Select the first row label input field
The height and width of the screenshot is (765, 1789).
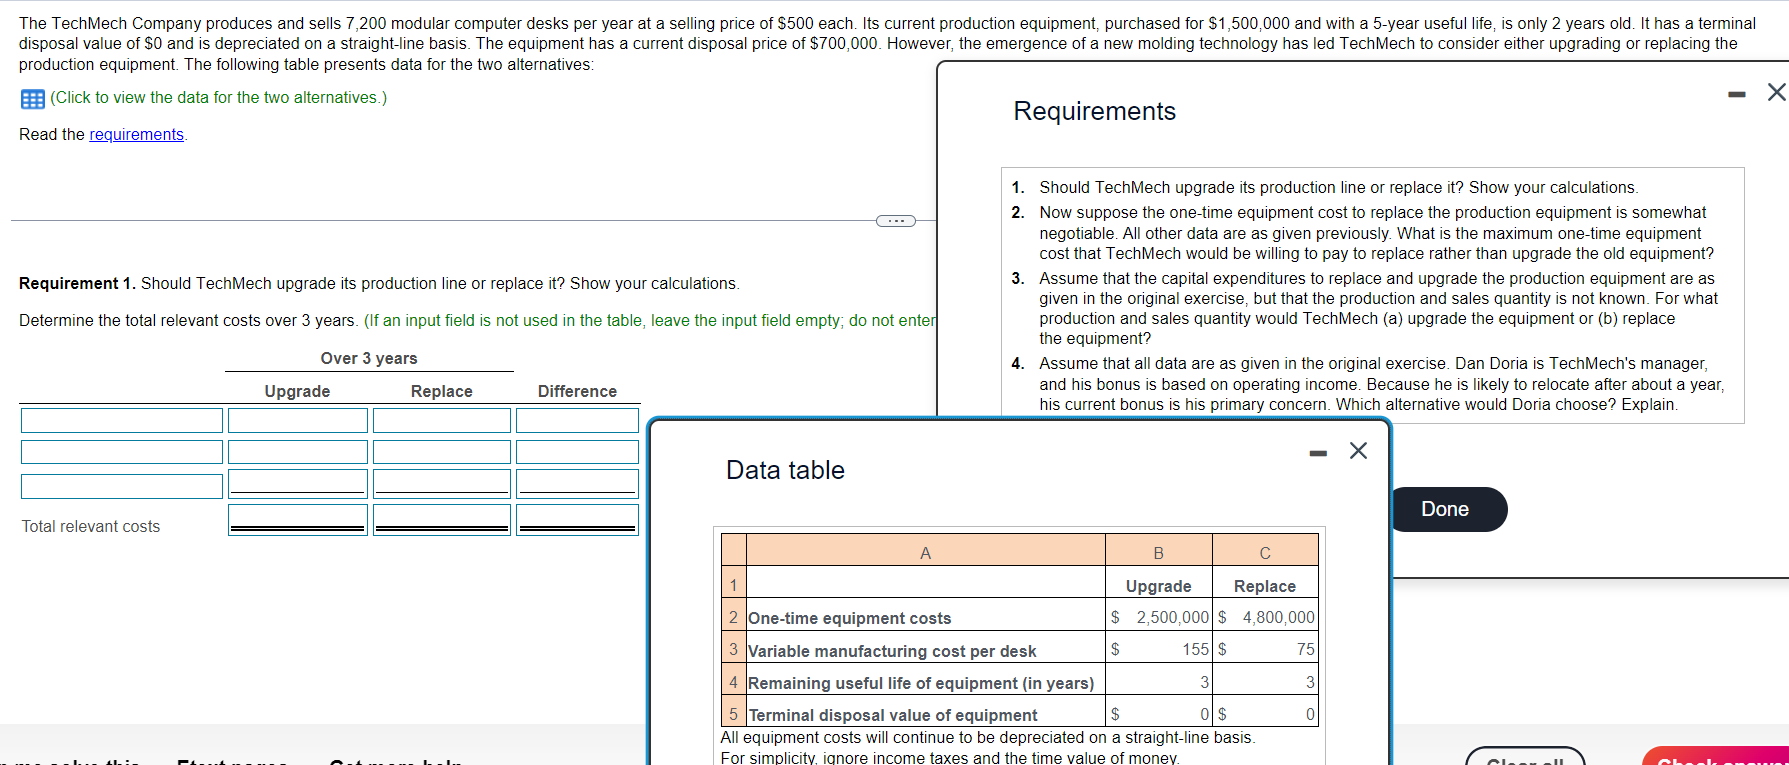(x=122, y=420)
